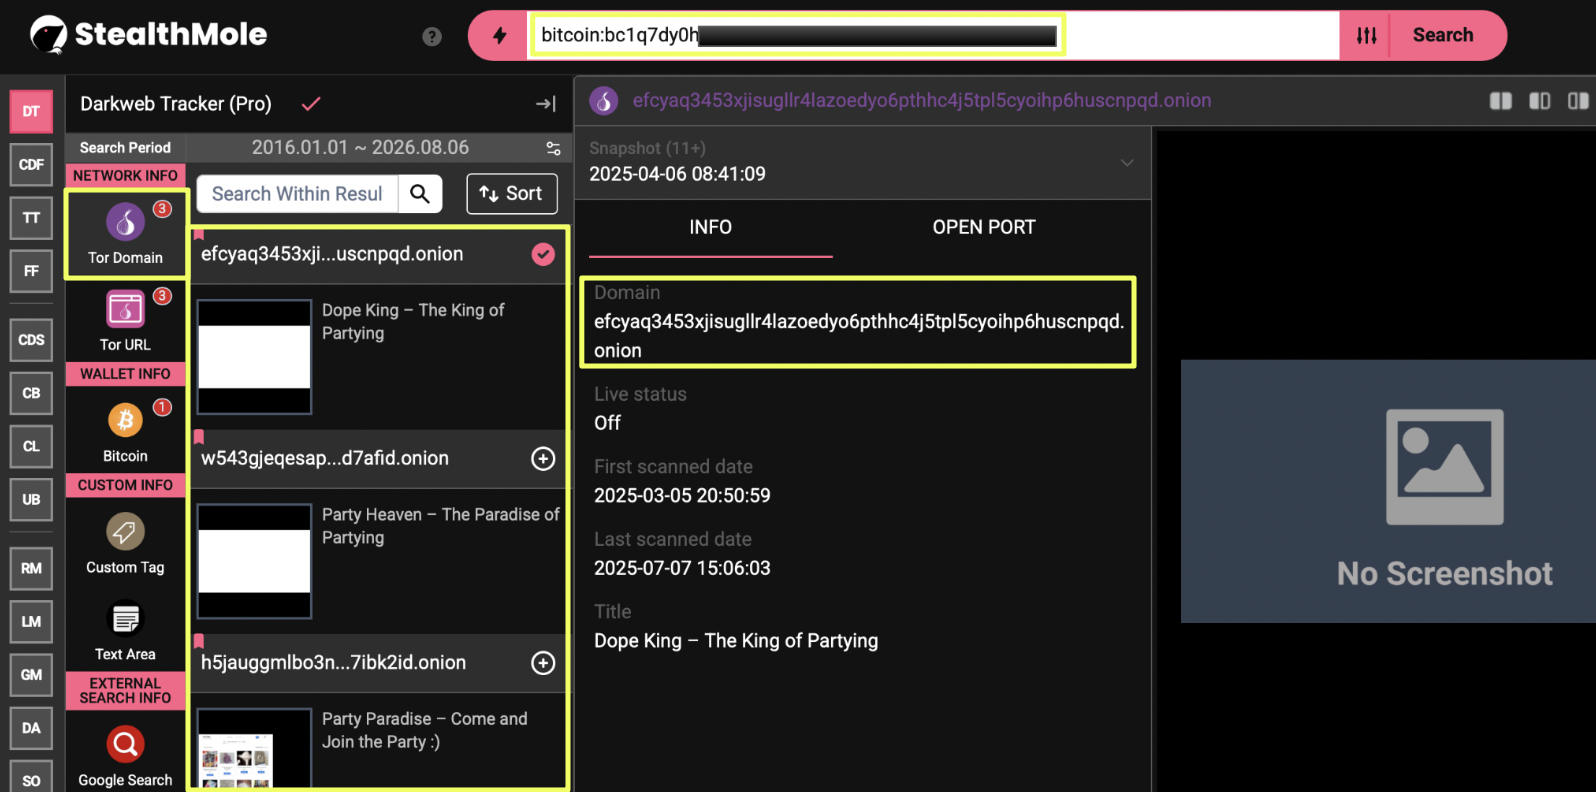
Task: Select the efcyaq3453xji...uscnpqd.onion result row
Action: (x=378, y=254)
